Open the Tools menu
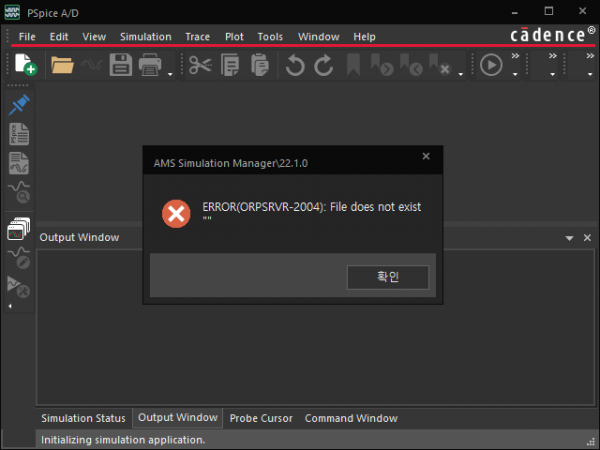The image size is (600, 450). 270,37
